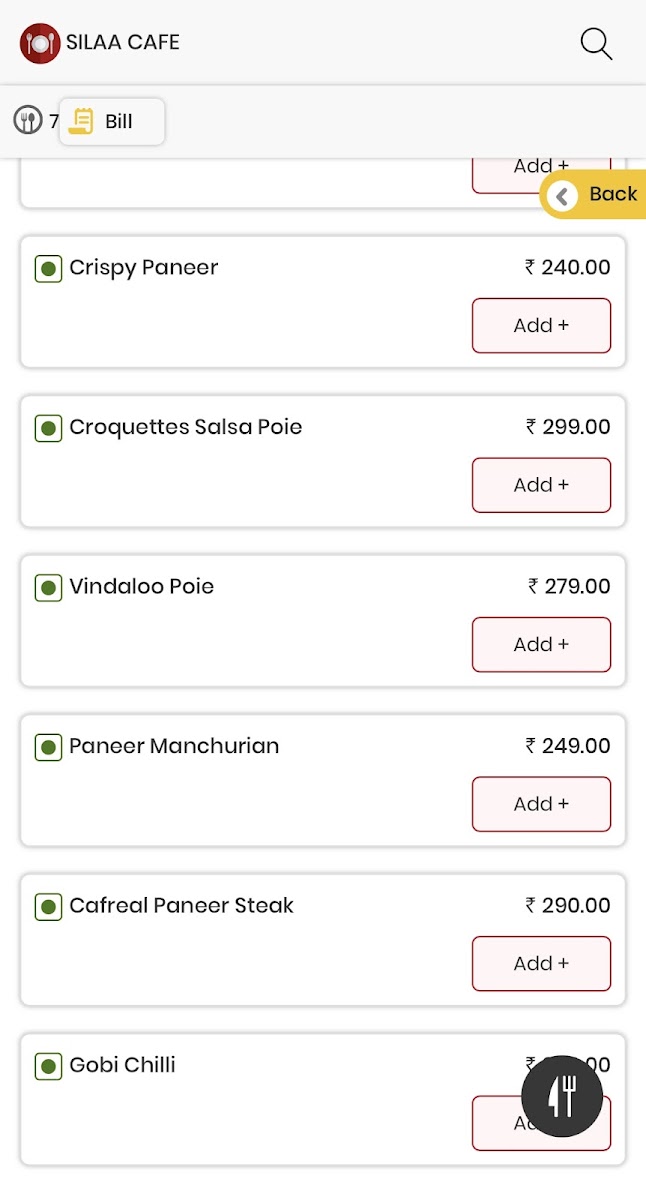Click the veg indicator beside Gobi Chilli
The height and width of the screenshot is (1200, 646).
(x=48, y=1066)
